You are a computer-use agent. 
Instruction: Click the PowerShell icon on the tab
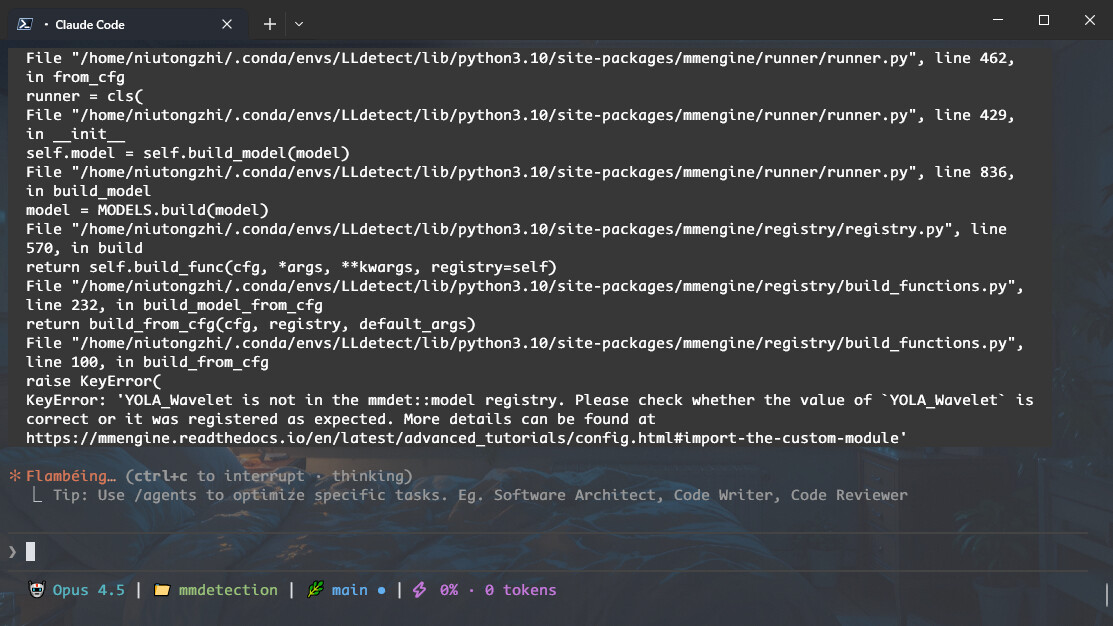[x=25, y=24]
